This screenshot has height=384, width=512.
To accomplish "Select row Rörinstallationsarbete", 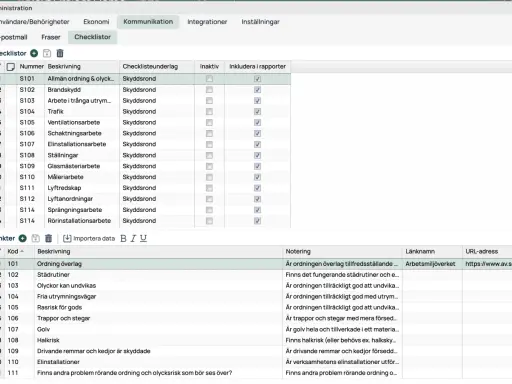I will point(145,221).
